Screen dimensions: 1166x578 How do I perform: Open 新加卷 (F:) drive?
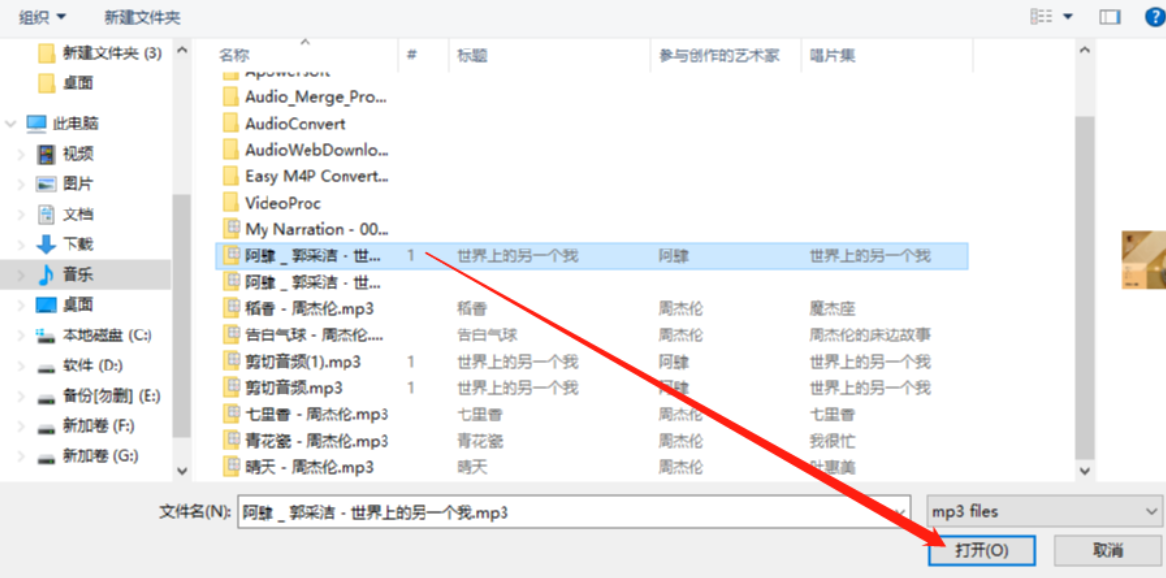pos(87,426)
